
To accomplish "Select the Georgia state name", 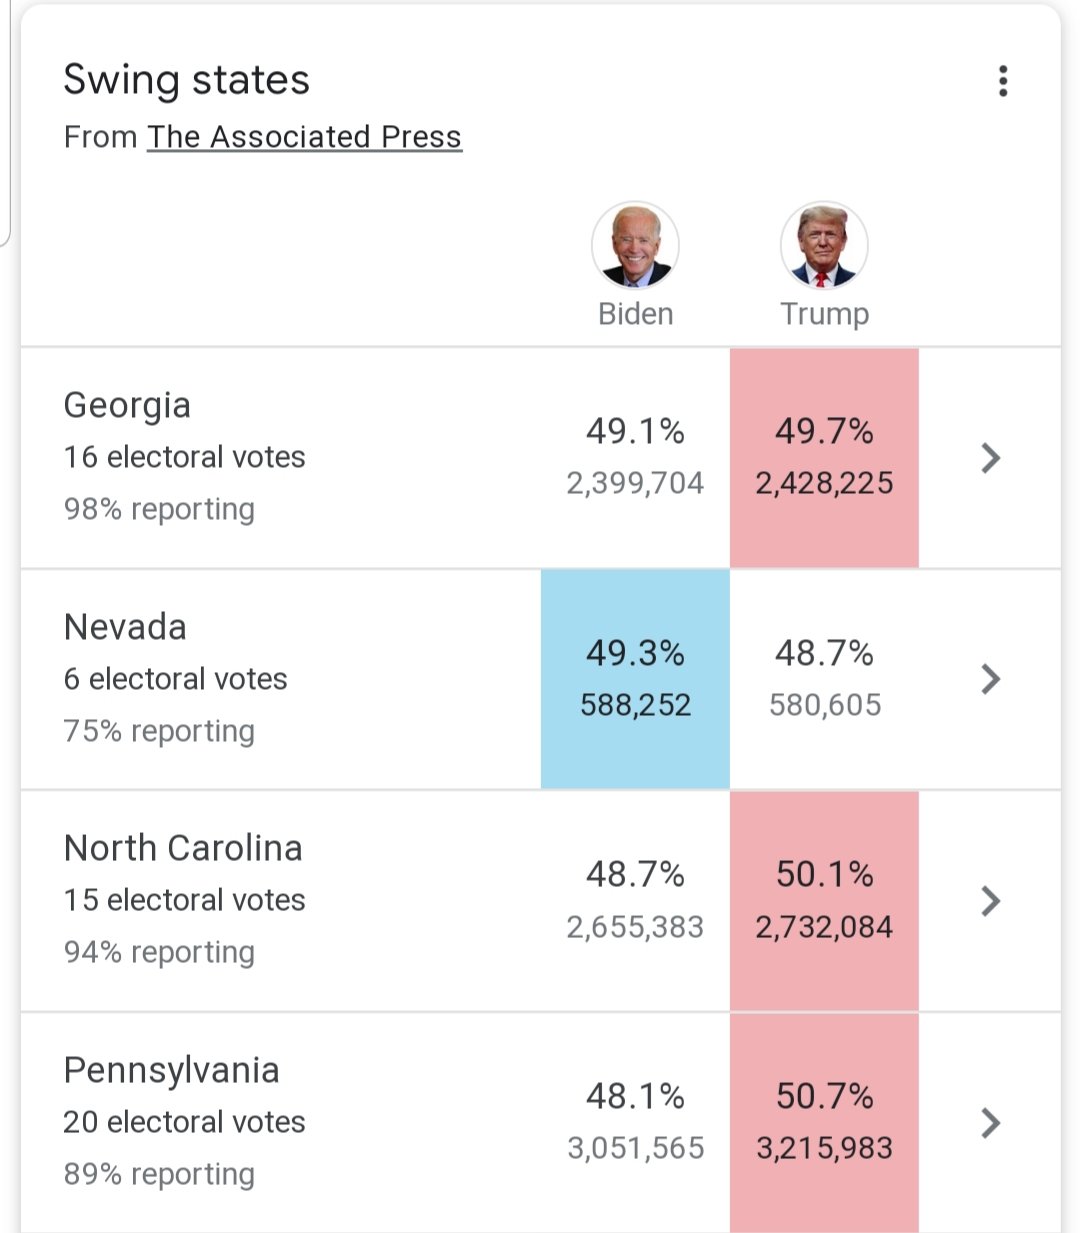I will [x=127, y=405].
